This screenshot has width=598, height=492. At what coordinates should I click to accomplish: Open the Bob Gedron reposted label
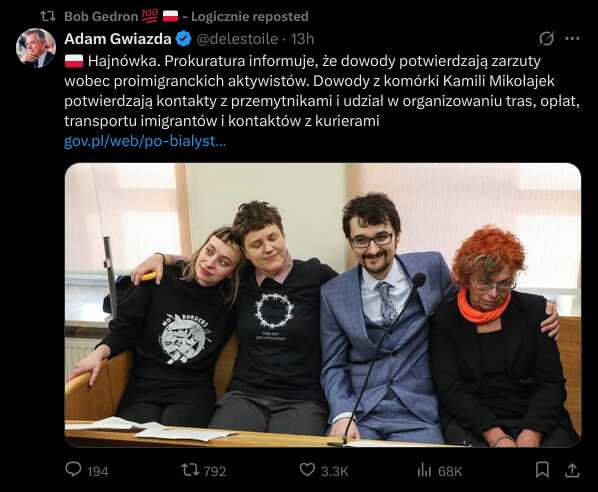pos(186,16)
